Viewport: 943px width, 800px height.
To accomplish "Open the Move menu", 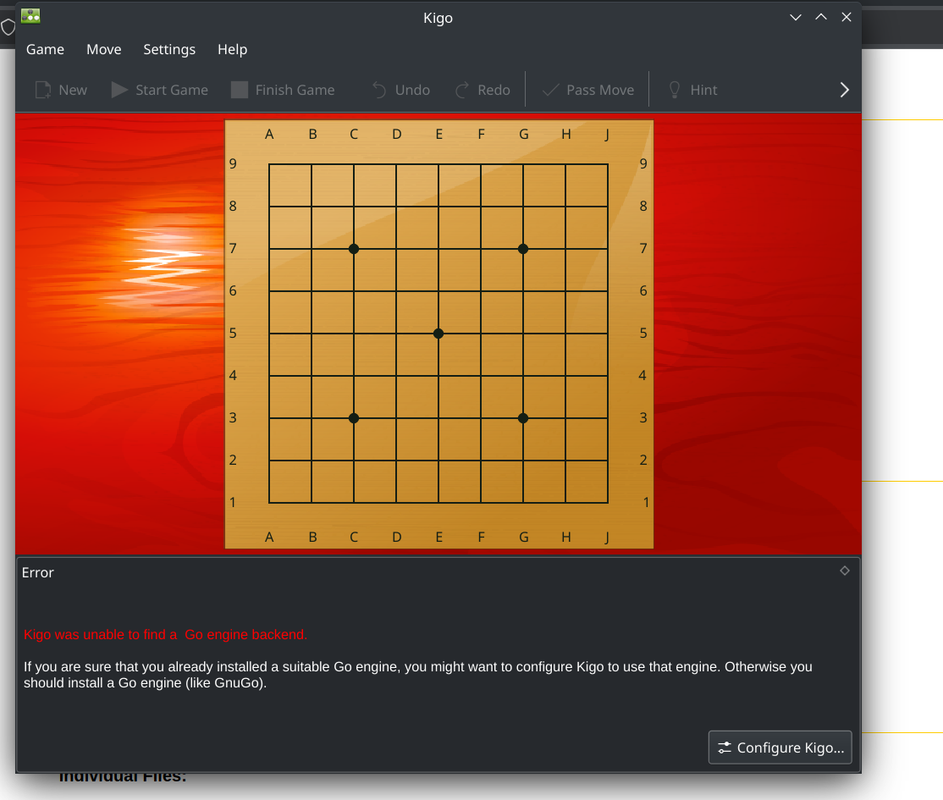I will pyautogui.click(x=103, y=49).
